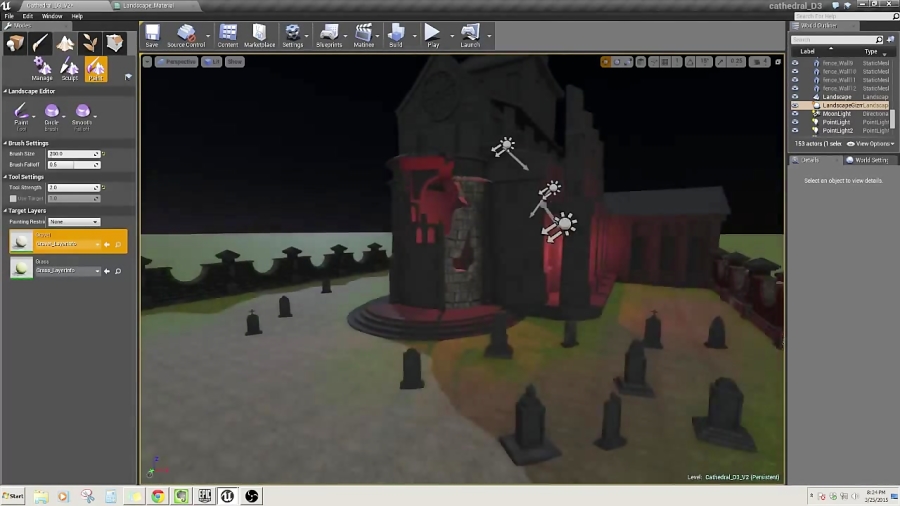This screenshot has width=900, height=506.
Task: Open the Content browser from the toolbar
Action: pos(228,37)
